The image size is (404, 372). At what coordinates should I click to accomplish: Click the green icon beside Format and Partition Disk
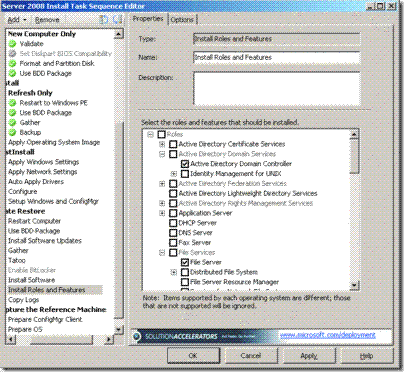coord(12,63)
